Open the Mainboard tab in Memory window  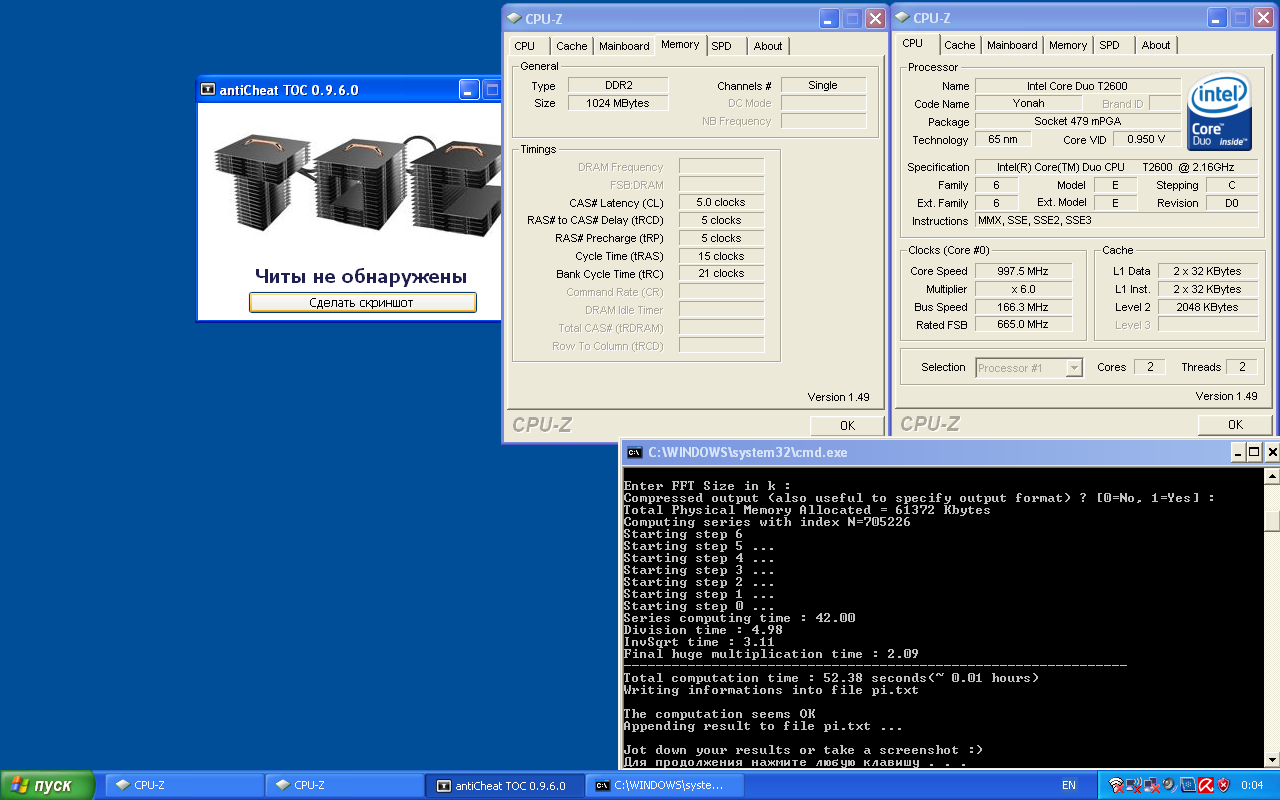624,46
